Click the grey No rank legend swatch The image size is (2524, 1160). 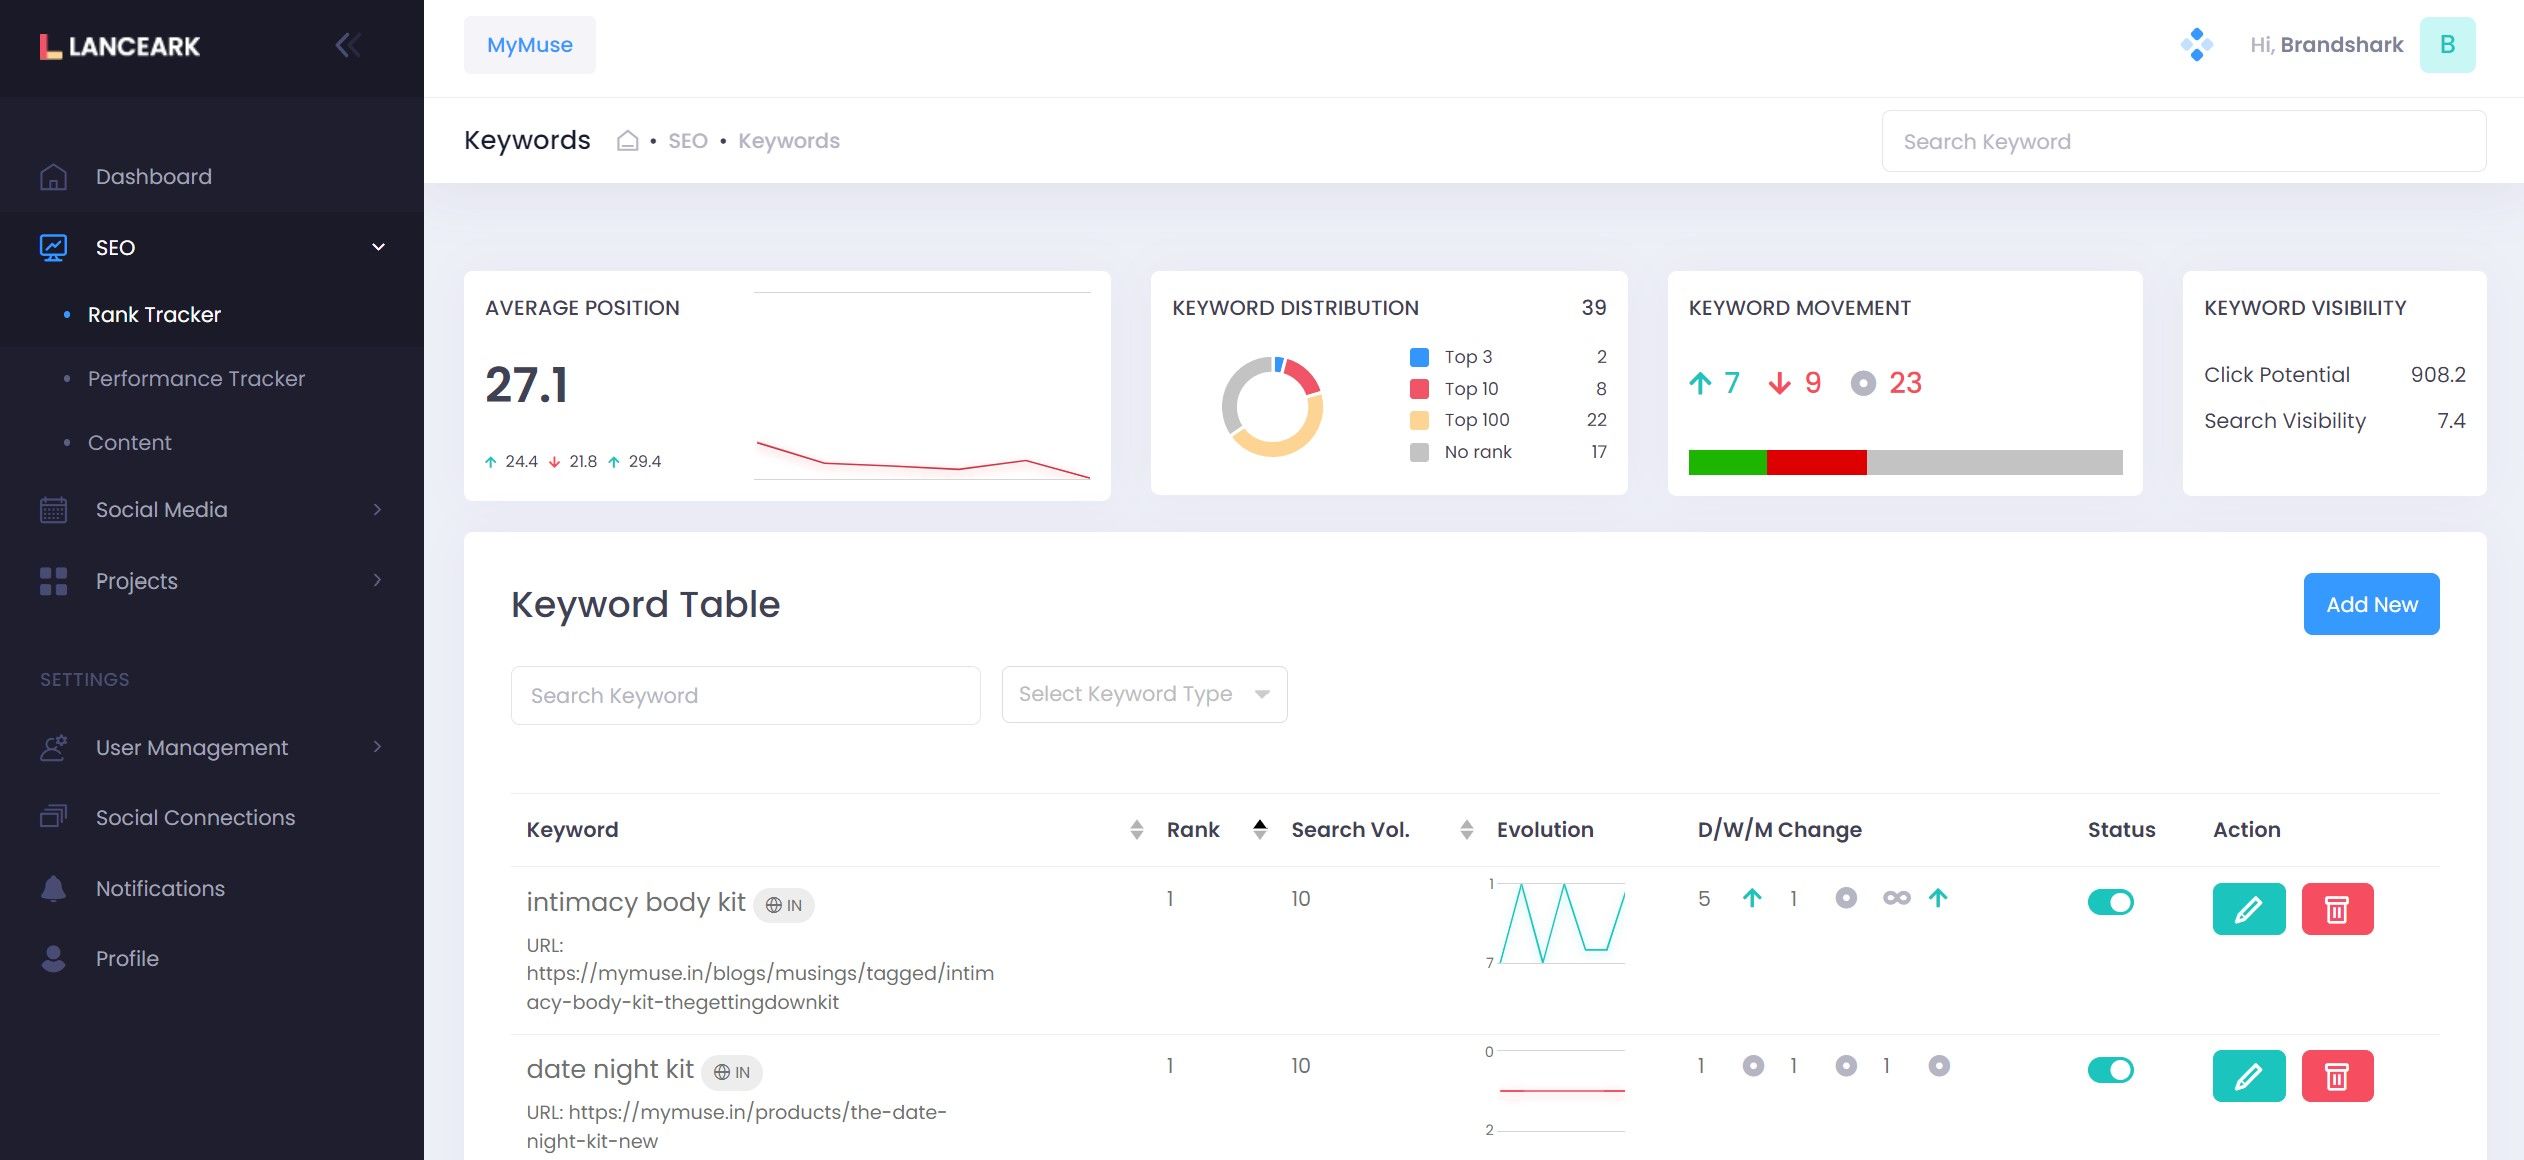tap(1419, 452)
